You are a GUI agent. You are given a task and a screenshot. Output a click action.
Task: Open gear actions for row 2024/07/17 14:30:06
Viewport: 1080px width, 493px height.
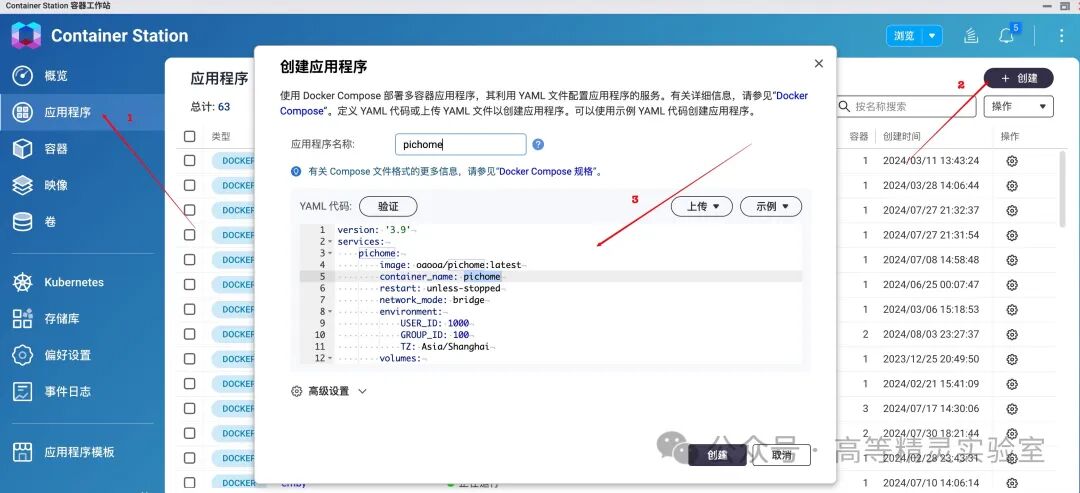point(1012,408)
